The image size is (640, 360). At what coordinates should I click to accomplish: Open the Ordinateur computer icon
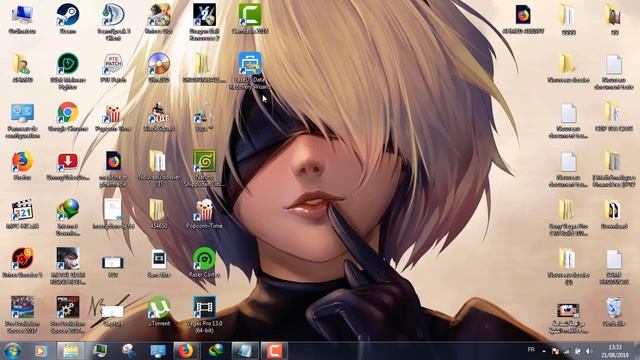22,18
